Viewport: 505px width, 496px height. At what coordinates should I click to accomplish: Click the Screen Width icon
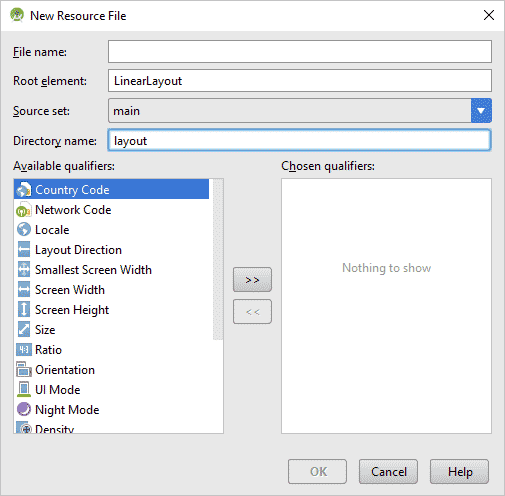[x=24, y=290]
